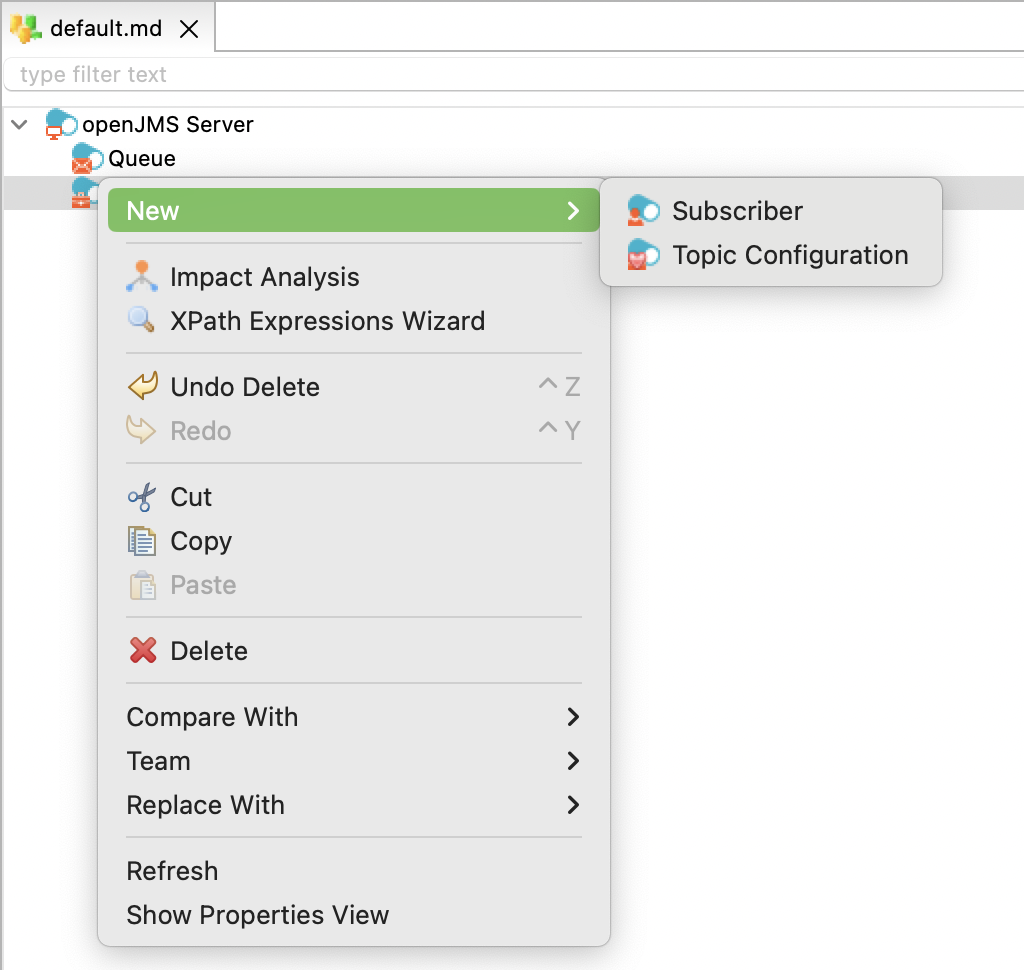Switch to the default.md editor tab
Viewport: 1024px width, 970px height.
(x=105, y=29)
